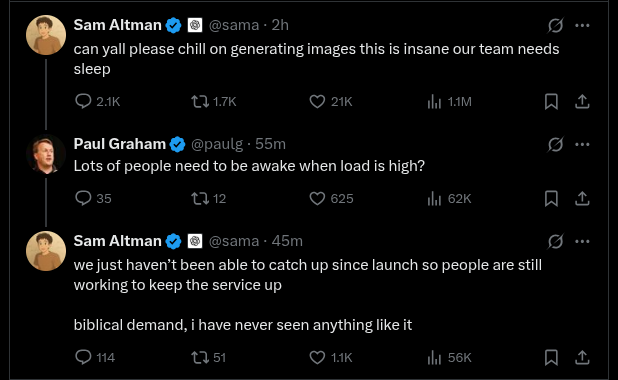618x380 pixels.
Task: Share the 'biblical demand' tweet
Action: click(x=582, y=358)
